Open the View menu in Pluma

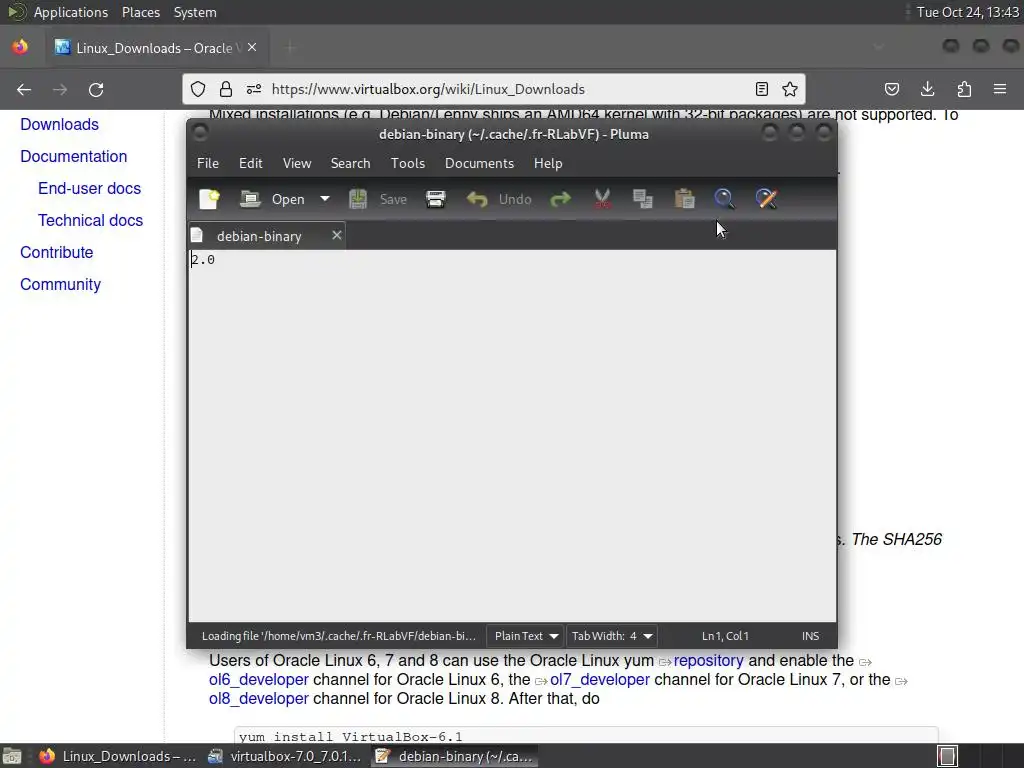(296, 163)
